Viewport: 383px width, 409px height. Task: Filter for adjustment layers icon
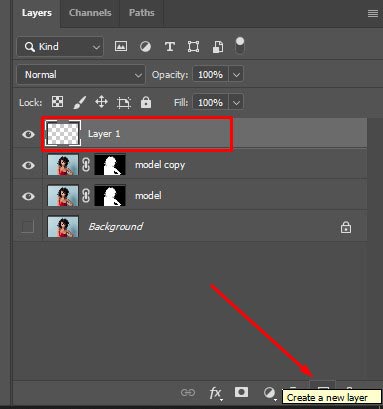(145, 47)
